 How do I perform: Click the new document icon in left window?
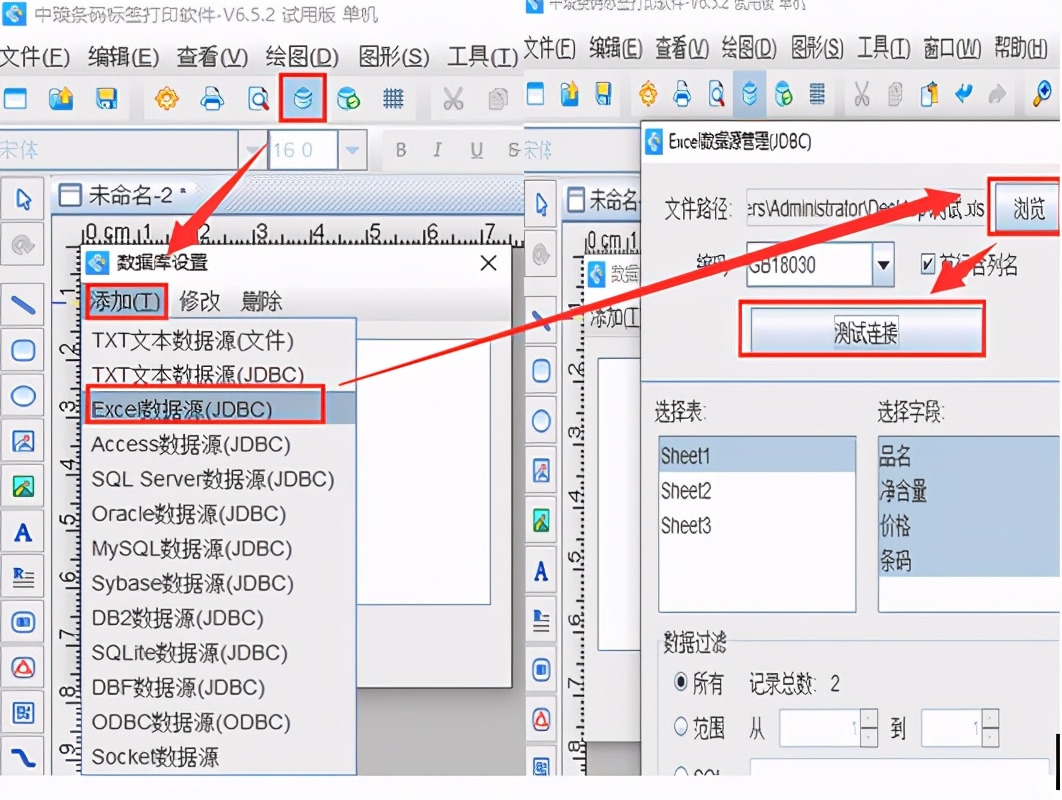(x=16, y=99)
